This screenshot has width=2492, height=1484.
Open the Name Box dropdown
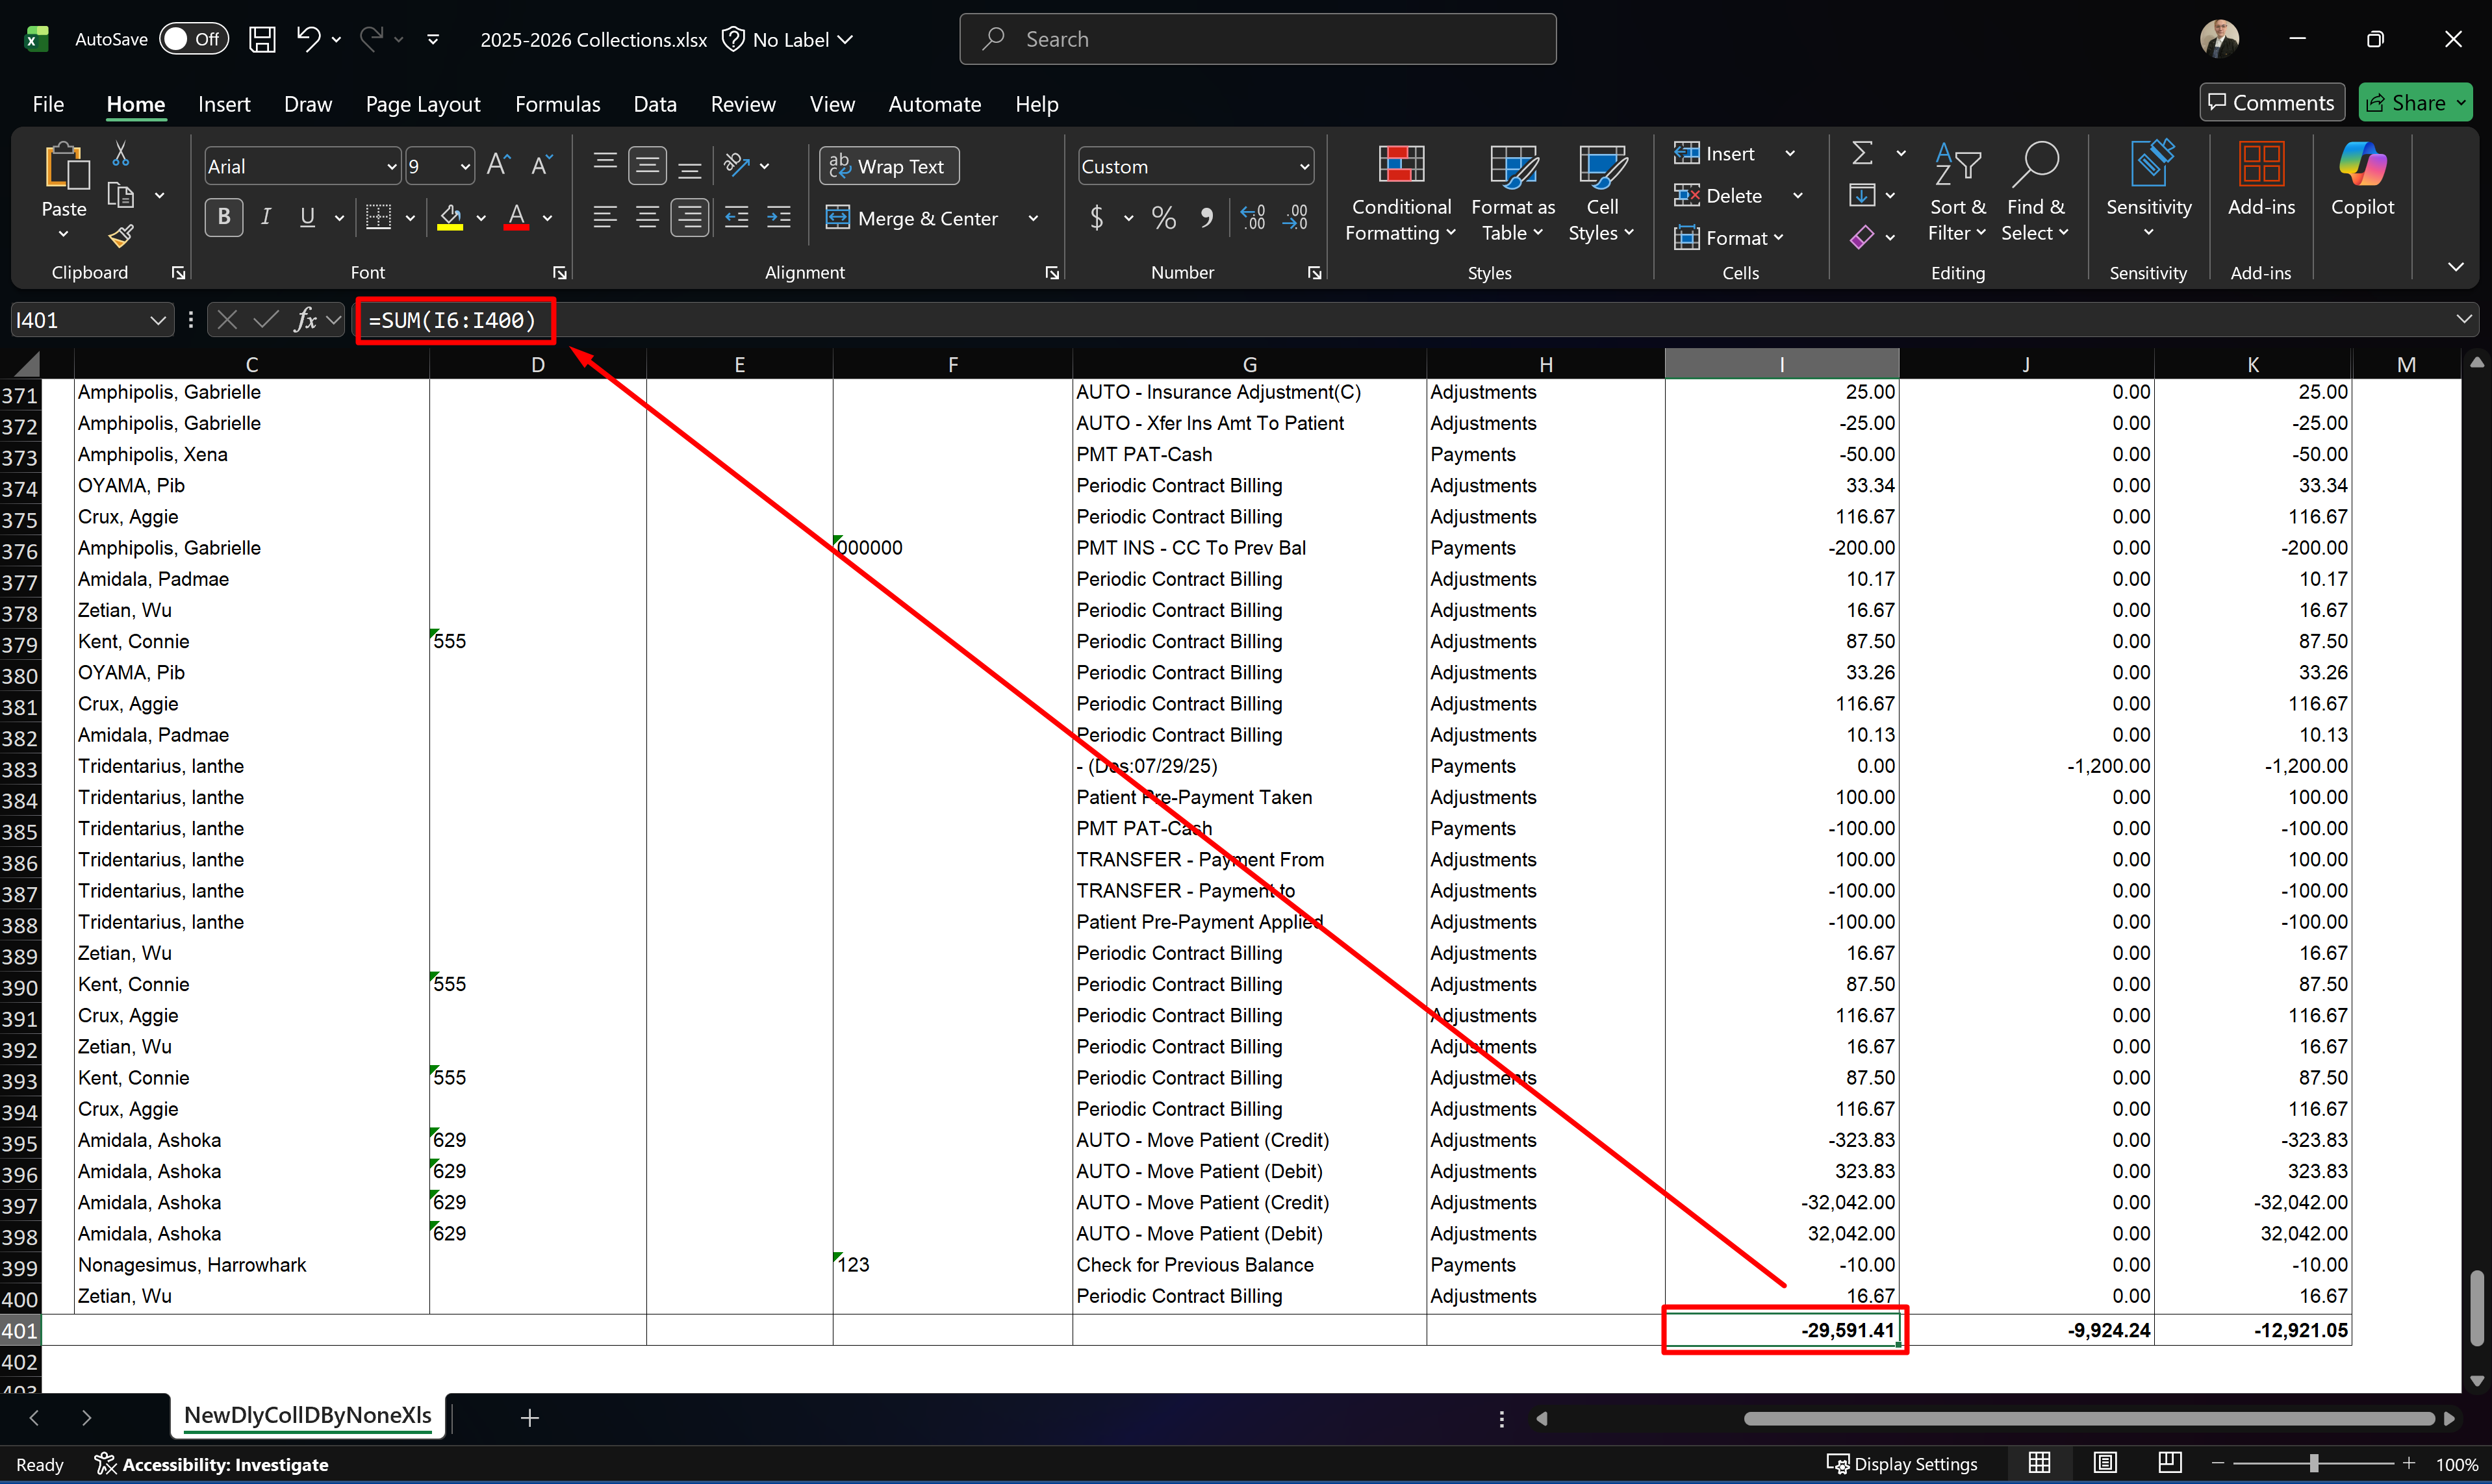click(x=157, y=320)
